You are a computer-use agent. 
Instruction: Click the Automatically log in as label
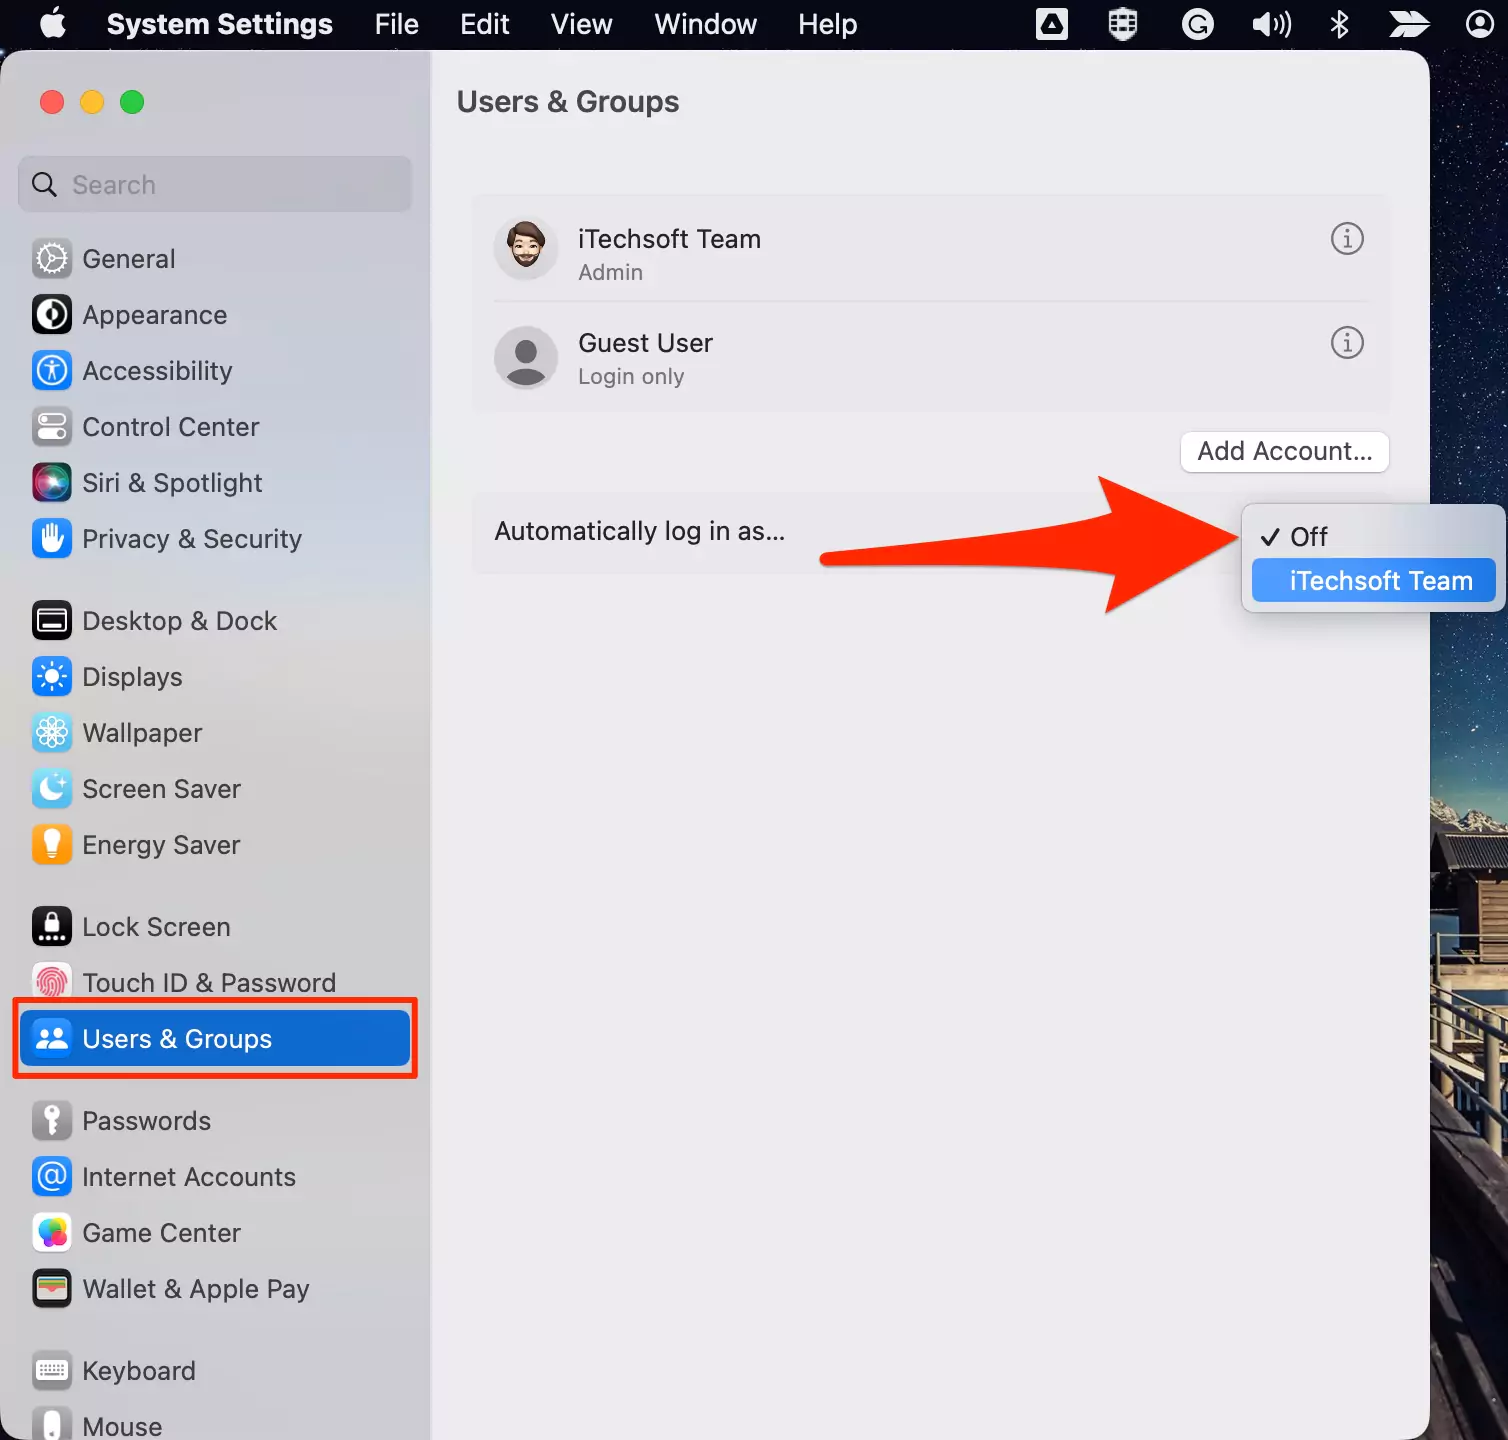click(640, 531)
